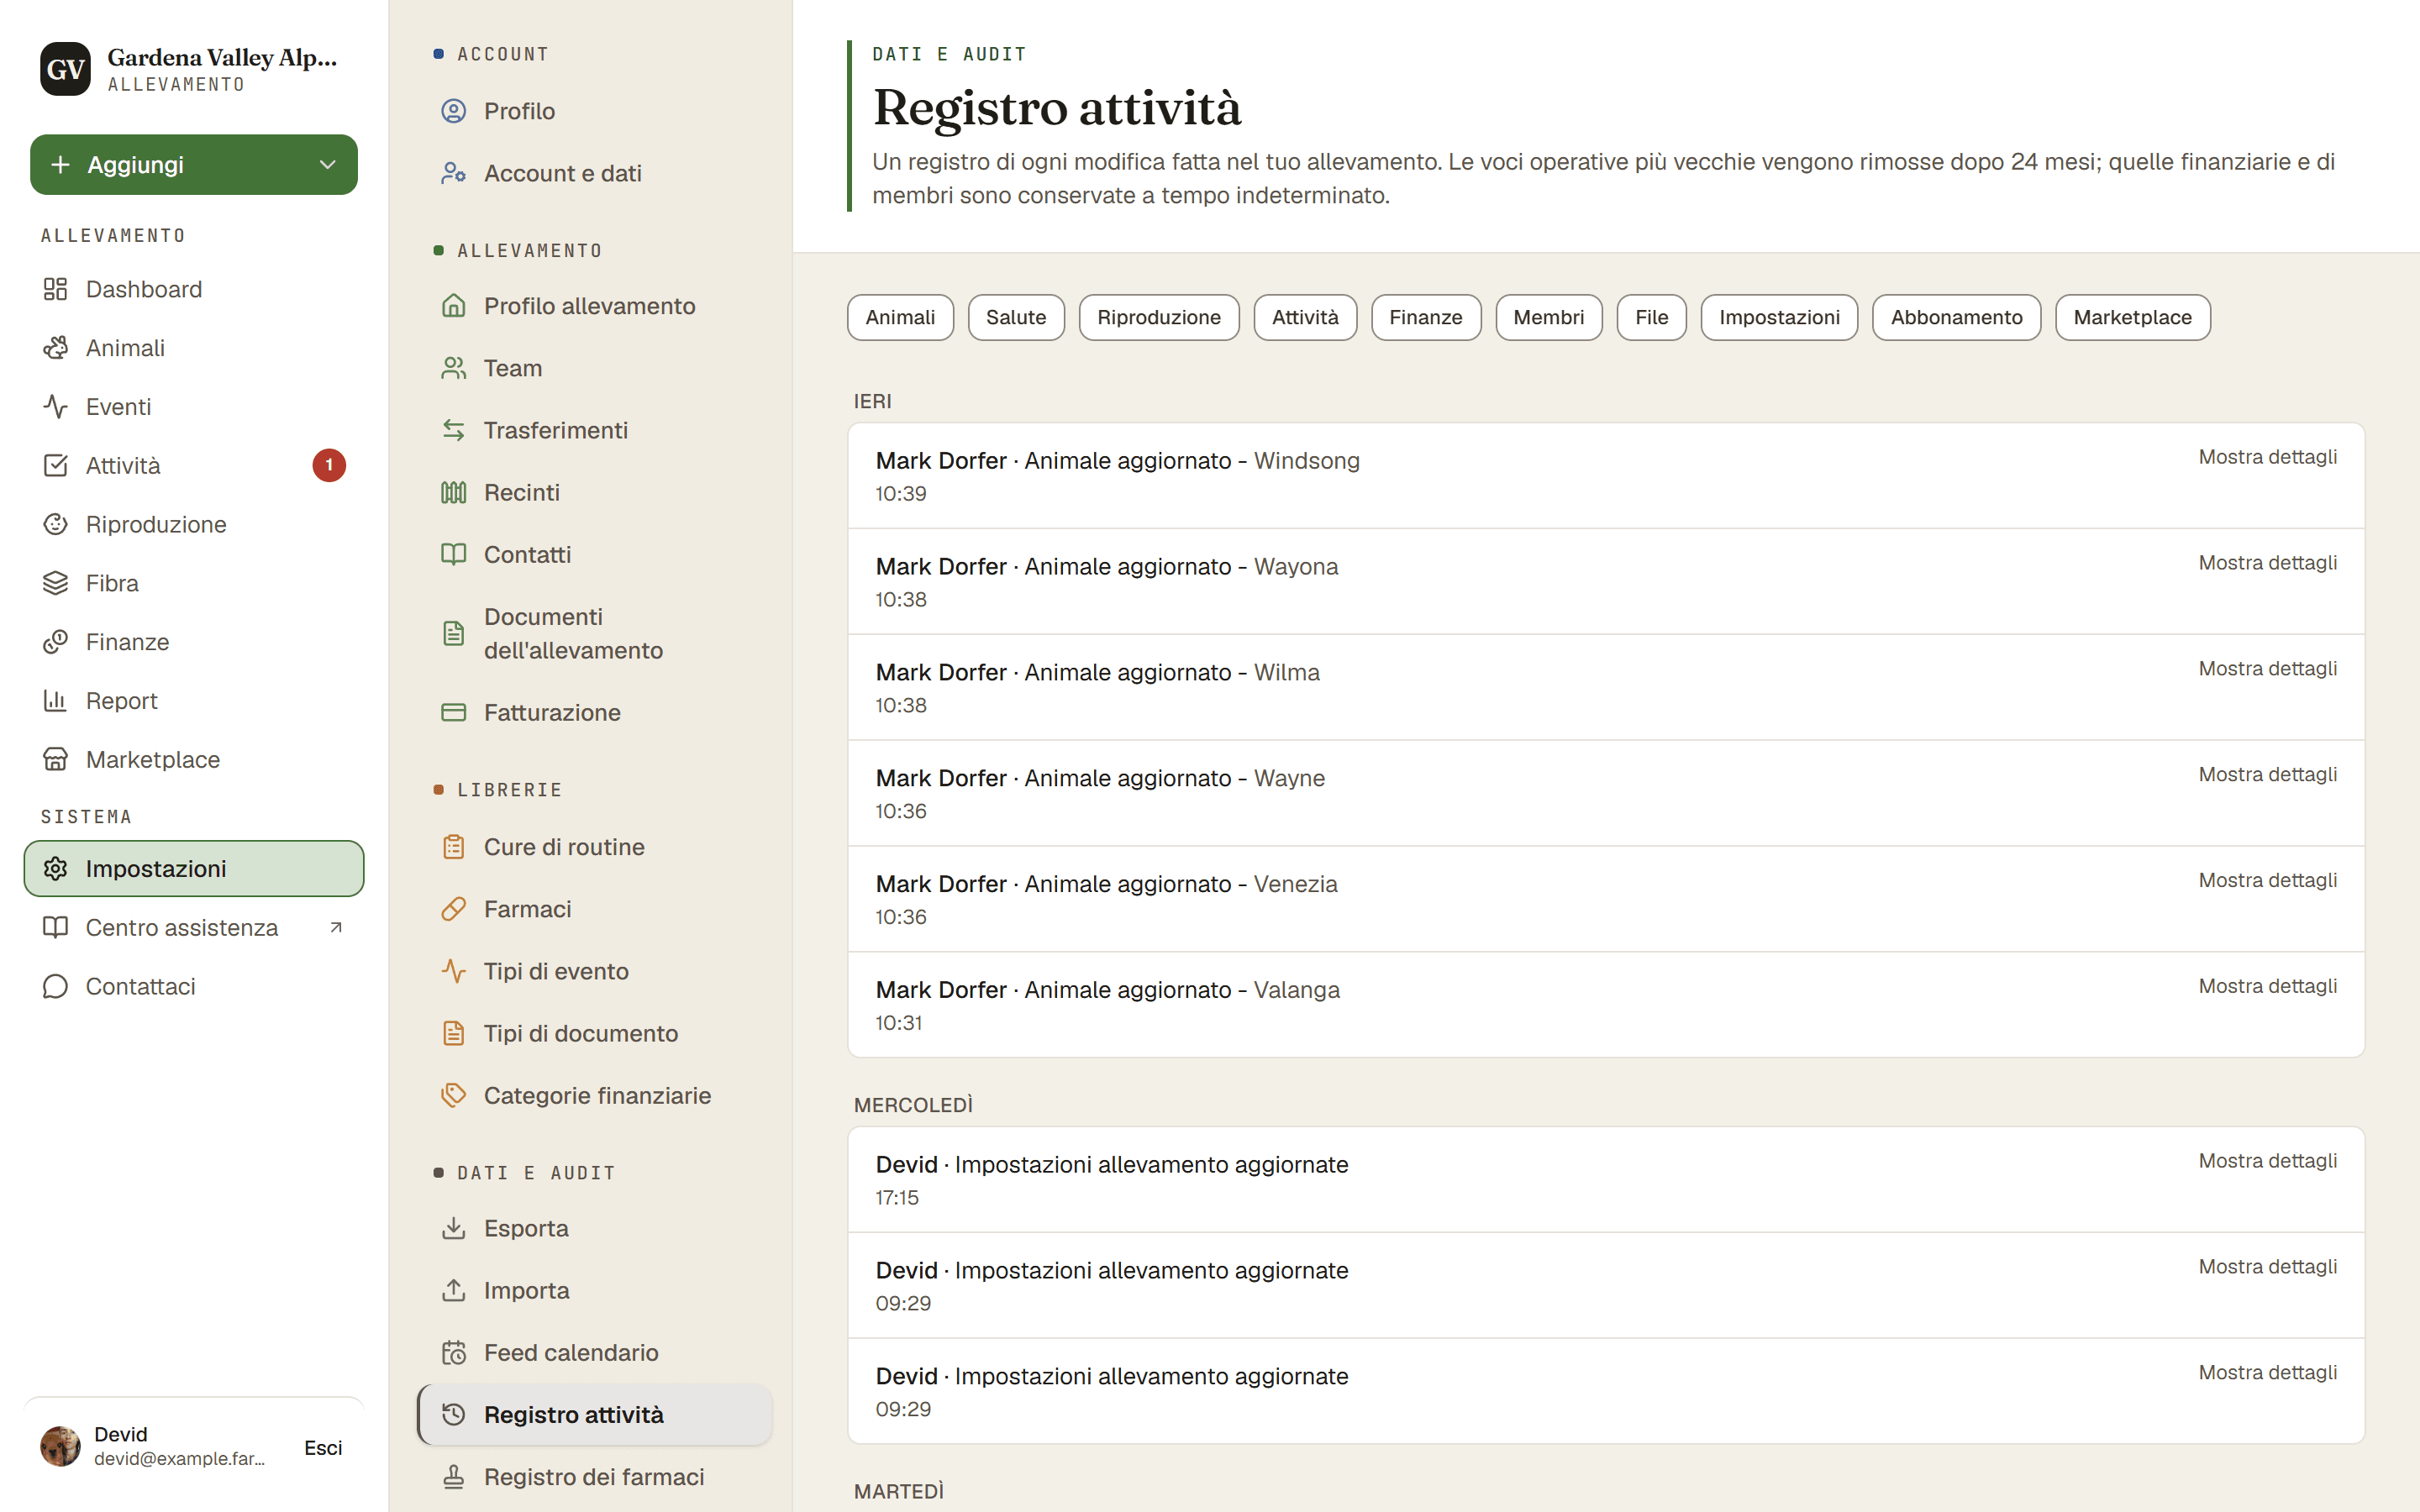Enable the Marketplace filter chip

point(2132,317)
